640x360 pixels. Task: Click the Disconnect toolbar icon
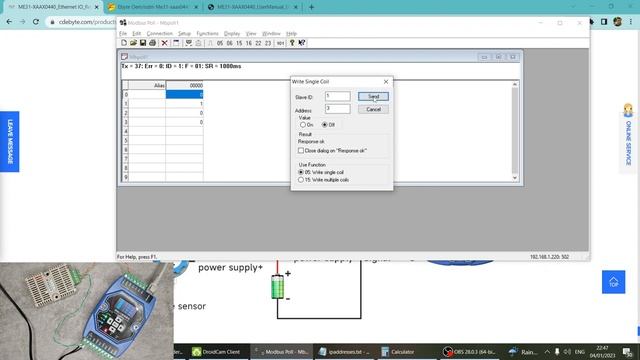pos(198,43)
